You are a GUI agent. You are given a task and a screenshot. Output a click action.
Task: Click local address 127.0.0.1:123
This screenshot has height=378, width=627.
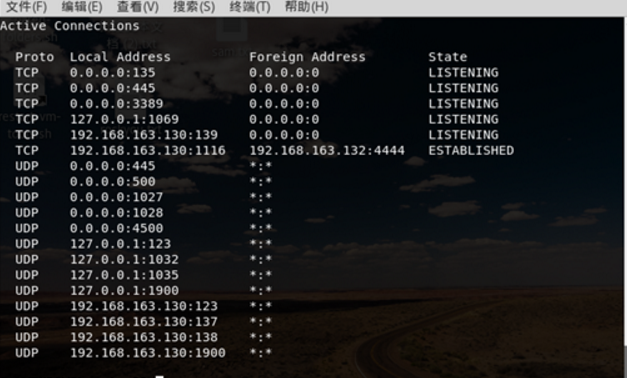120,244
